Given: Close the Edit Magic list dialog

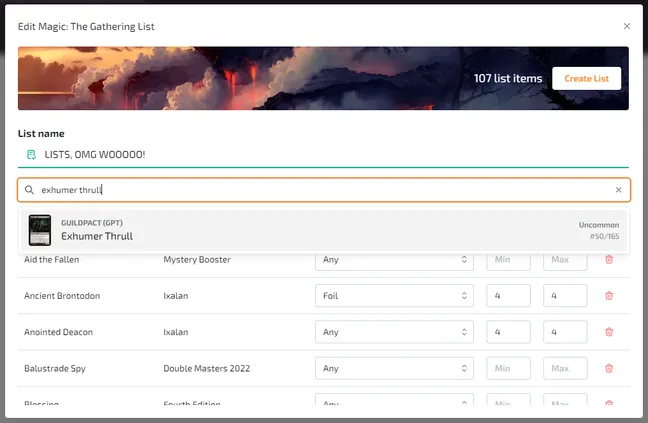Looking at the screenshot, I should click(x=627, y=26).
